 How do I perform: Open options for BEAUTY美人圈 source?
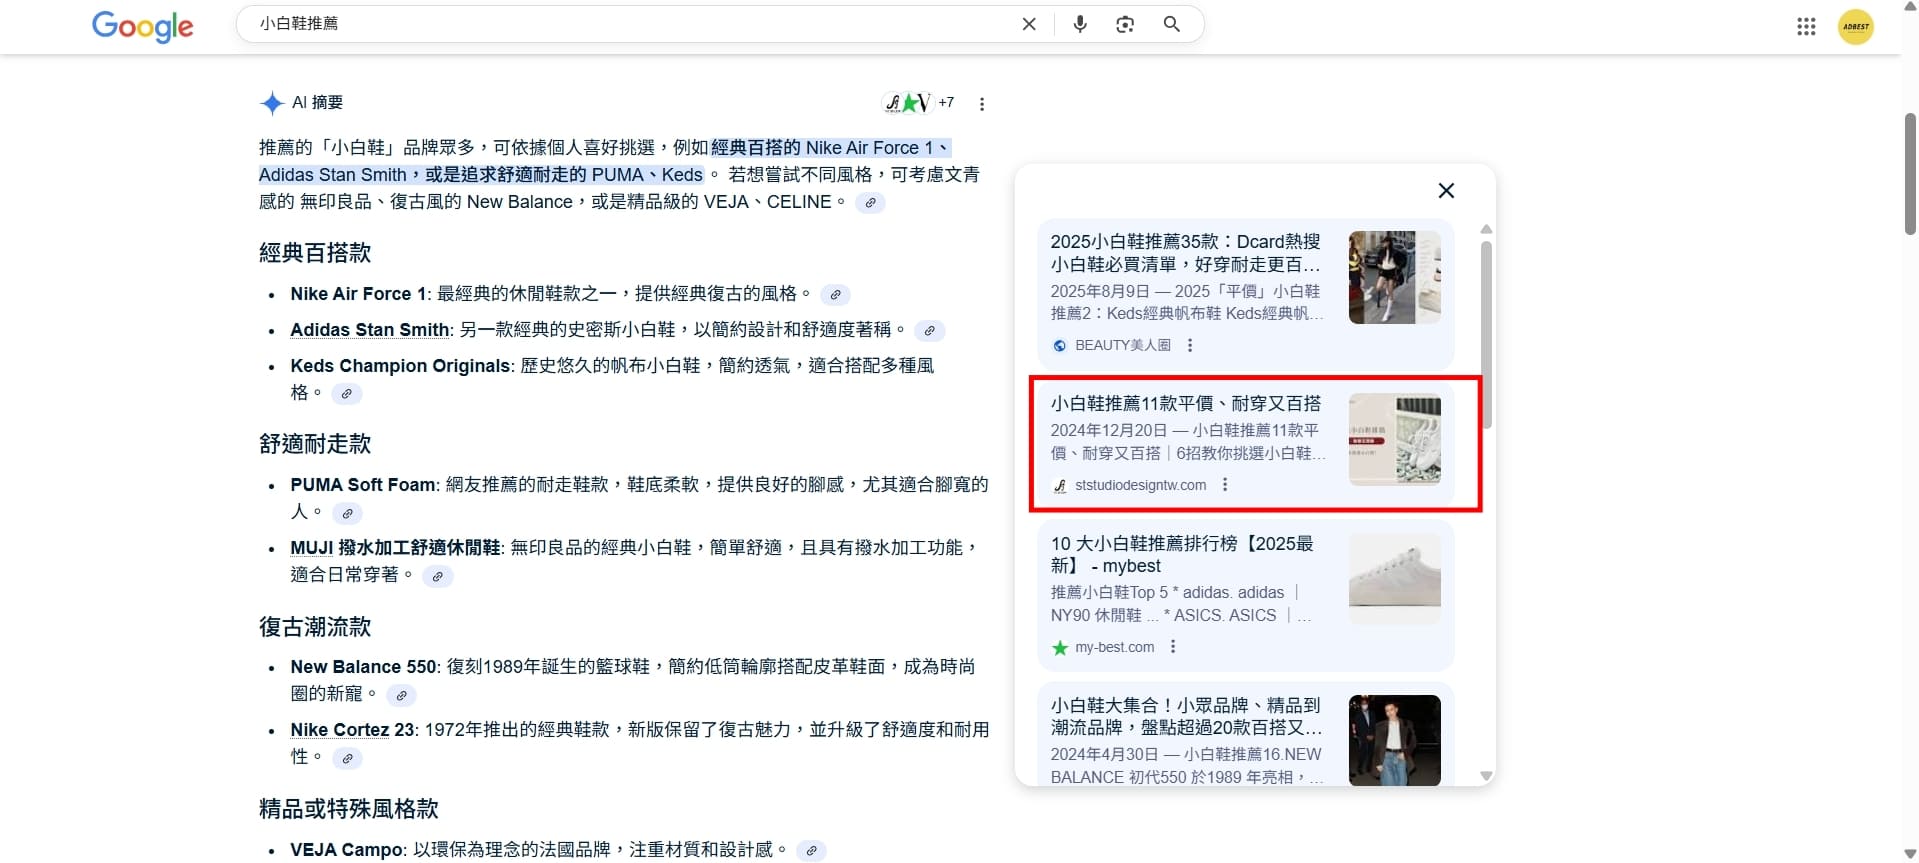point(1189,345)
